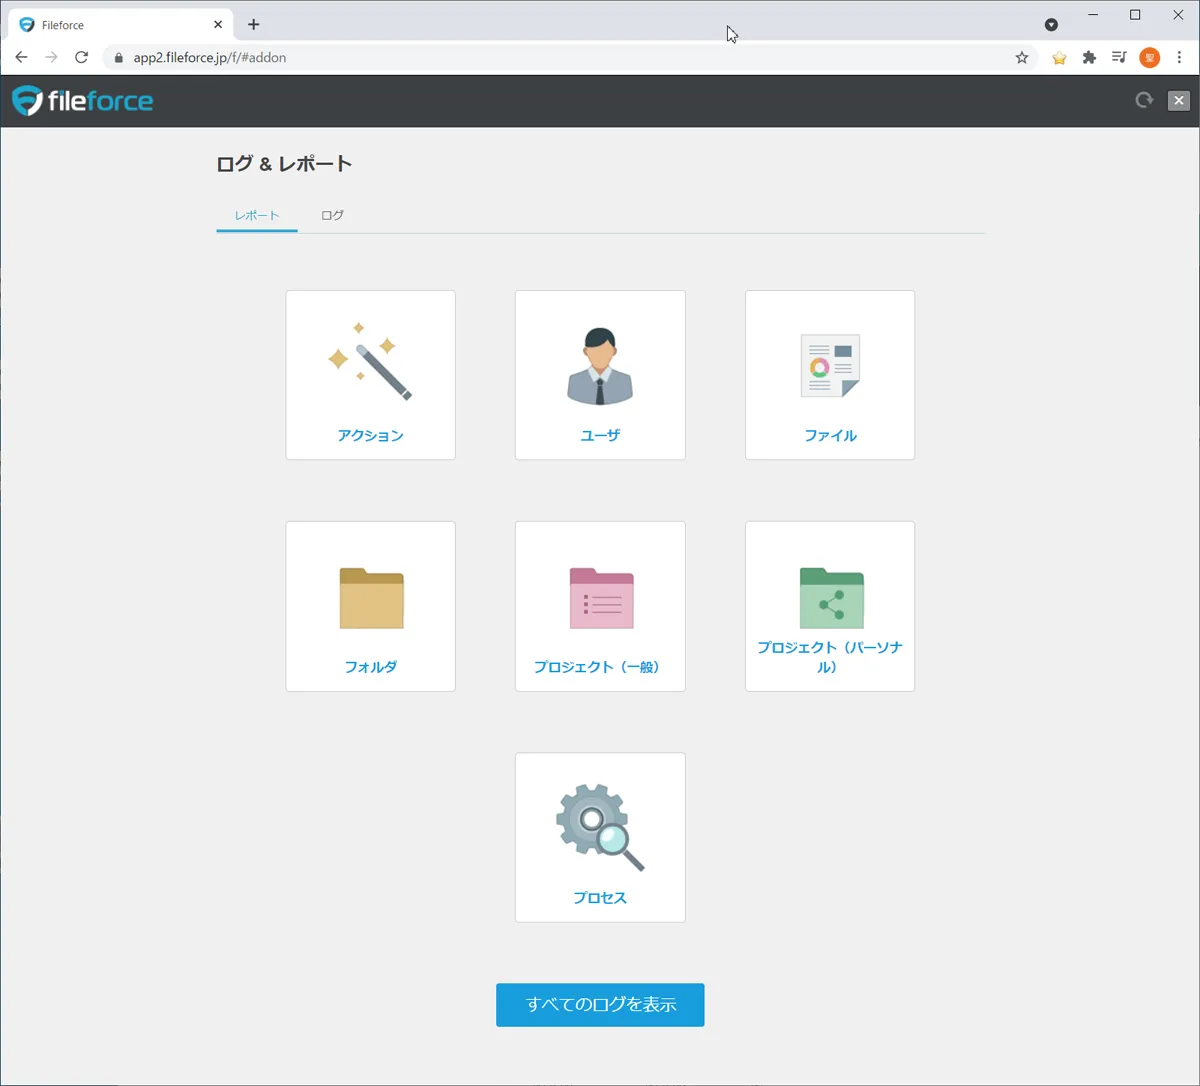This screenshot has width=1200, height=1086.
Task: Select the ファイル document report icon
Action: pyautogui.click(x=829, y=367)
